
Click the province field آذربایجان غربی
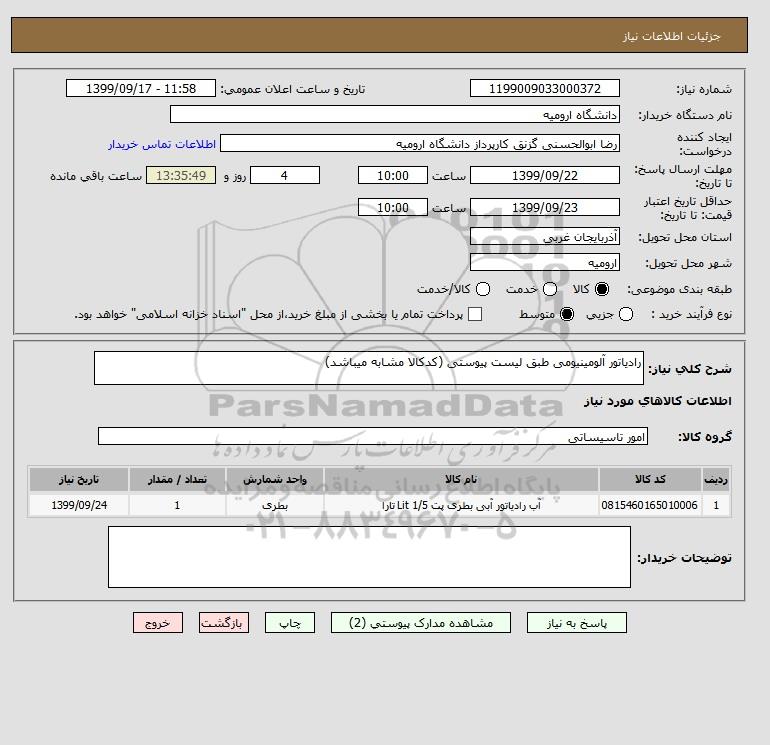(x=545, y=237)
